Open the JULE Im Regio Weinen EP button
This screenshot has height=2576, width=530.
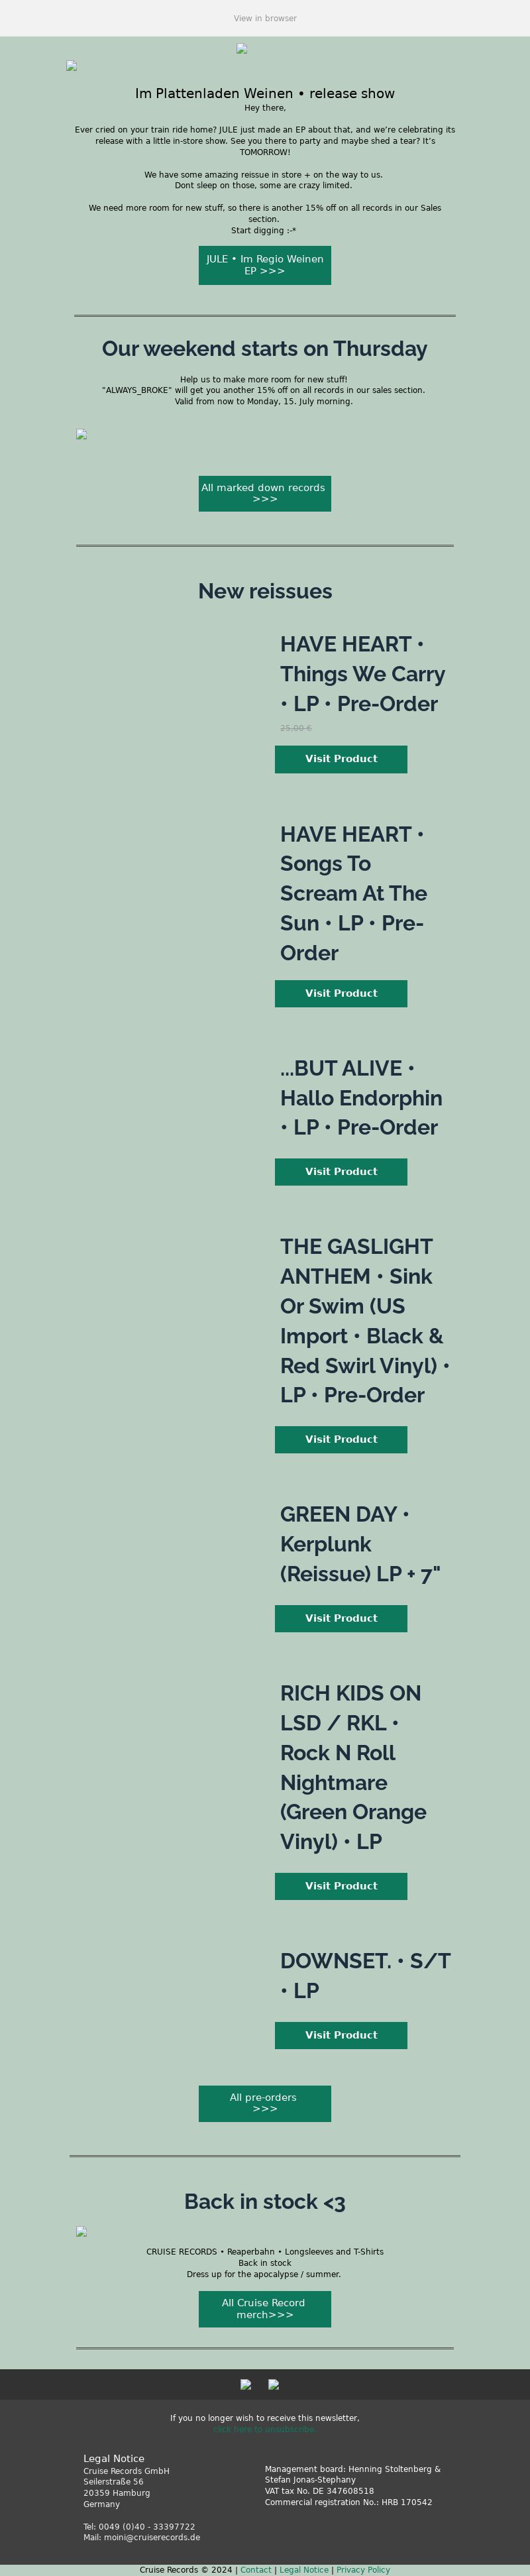click(265, 265)
